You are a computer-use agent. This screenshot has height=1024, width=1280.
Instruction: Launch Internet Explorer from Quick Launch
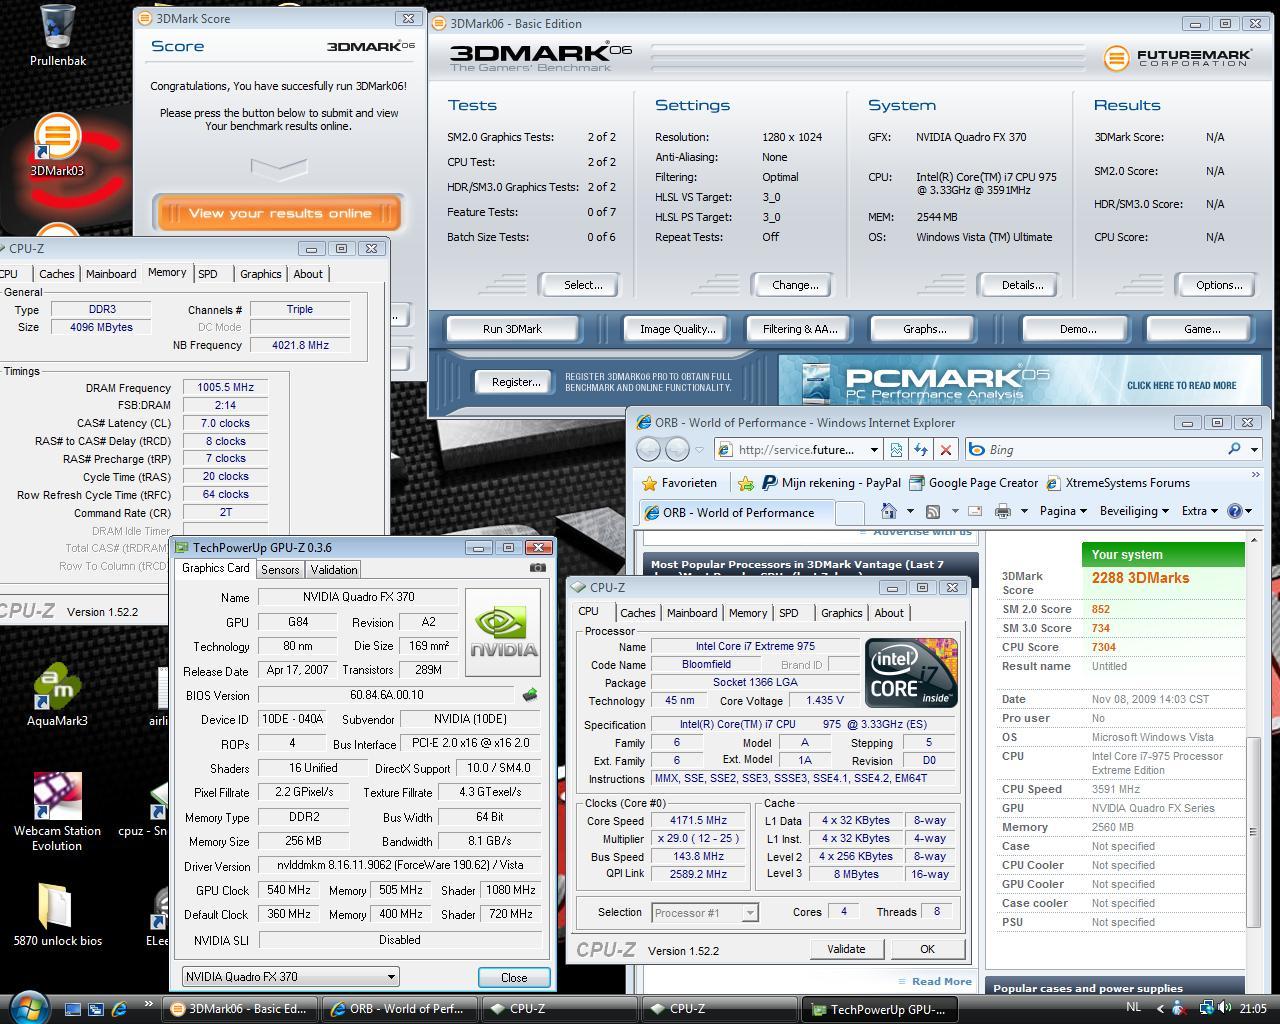pyautogui.click(x=119, y=1009)
